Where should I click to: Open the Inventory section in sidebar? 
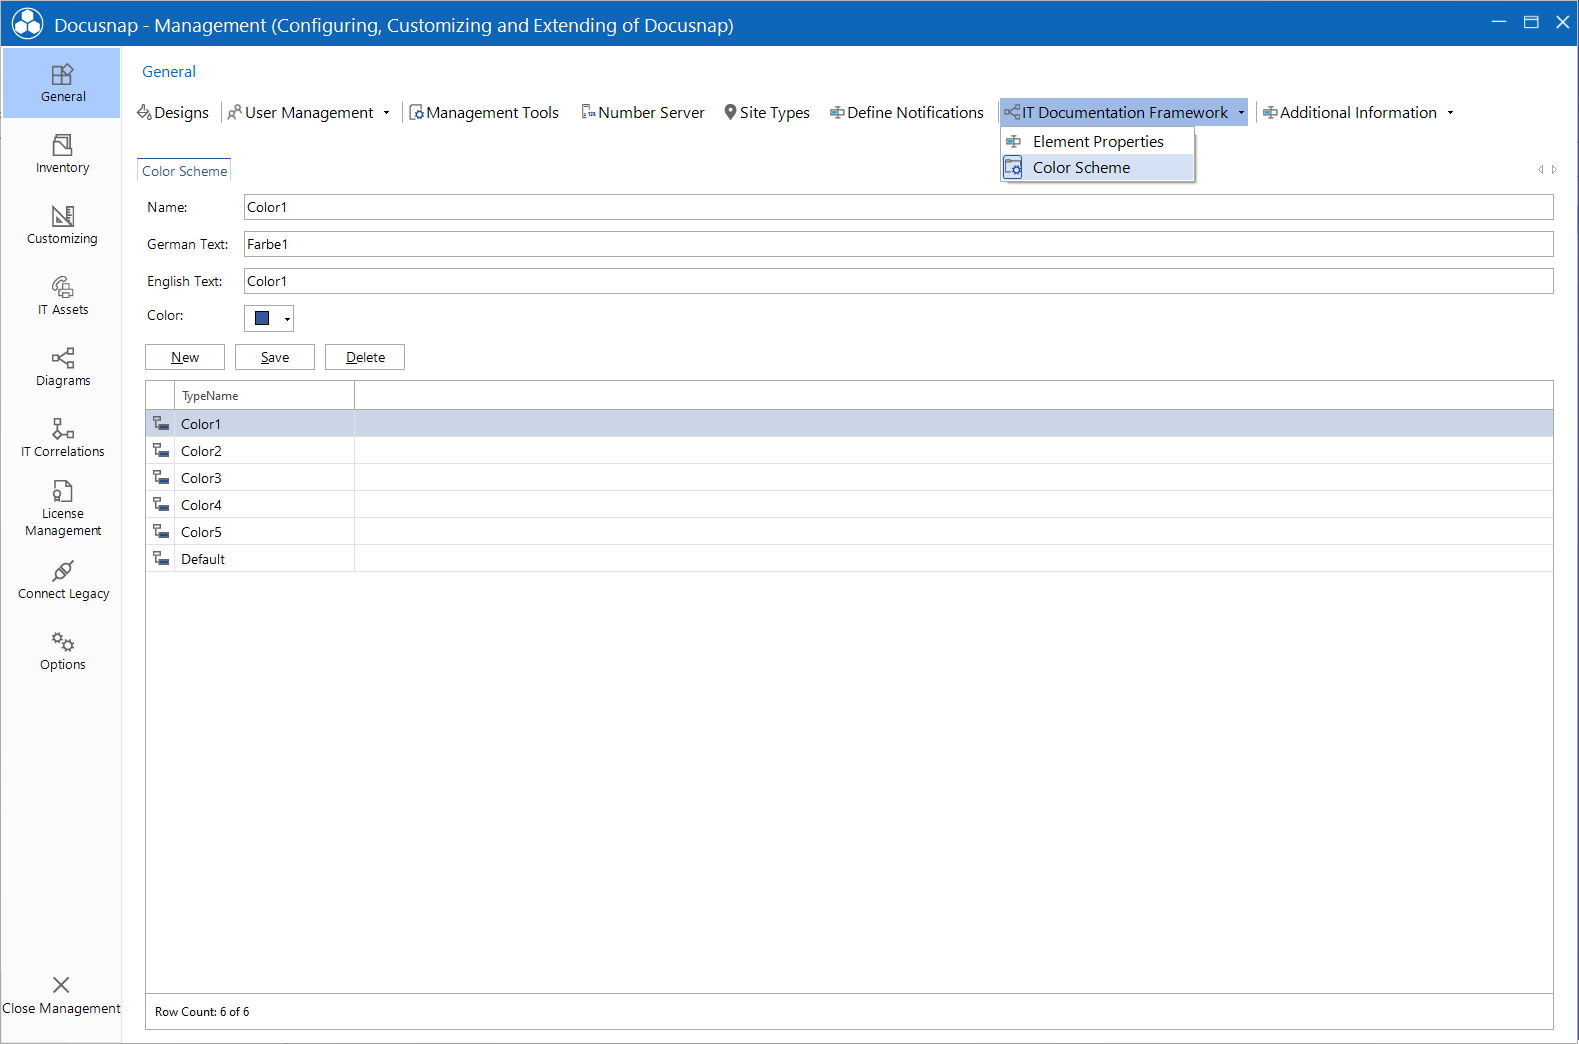pyautogui.click(x=62, y=154)
